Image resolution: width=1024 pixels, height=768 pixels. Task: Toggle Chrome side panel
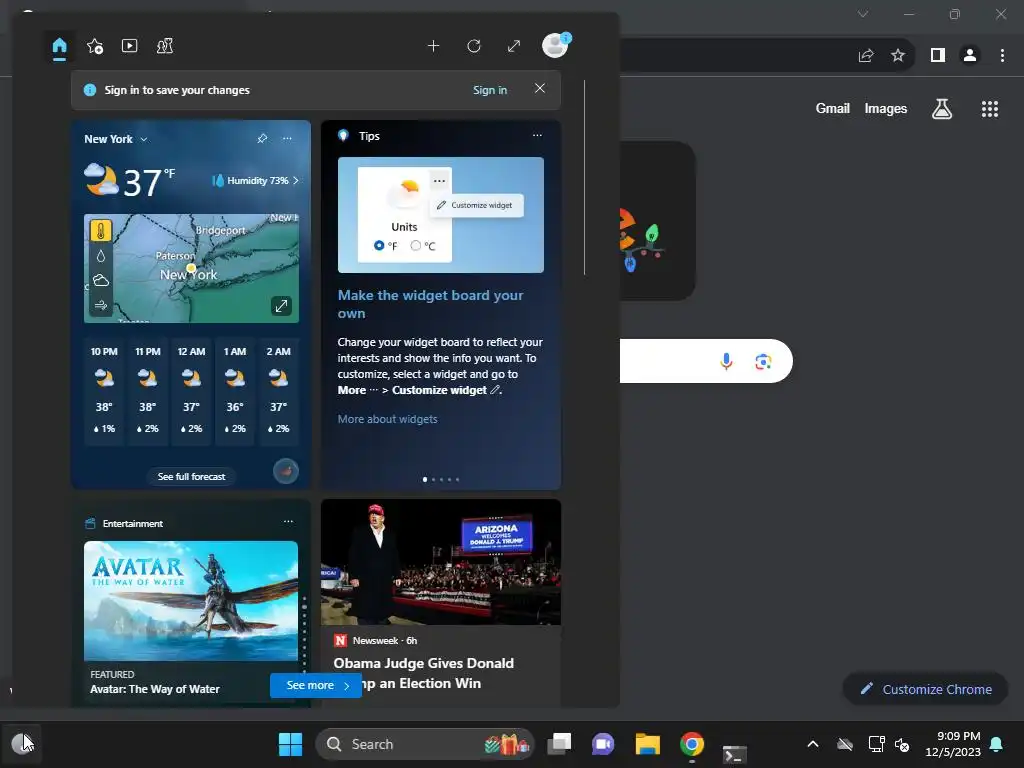pyautogui.click(x=938, y=56)
